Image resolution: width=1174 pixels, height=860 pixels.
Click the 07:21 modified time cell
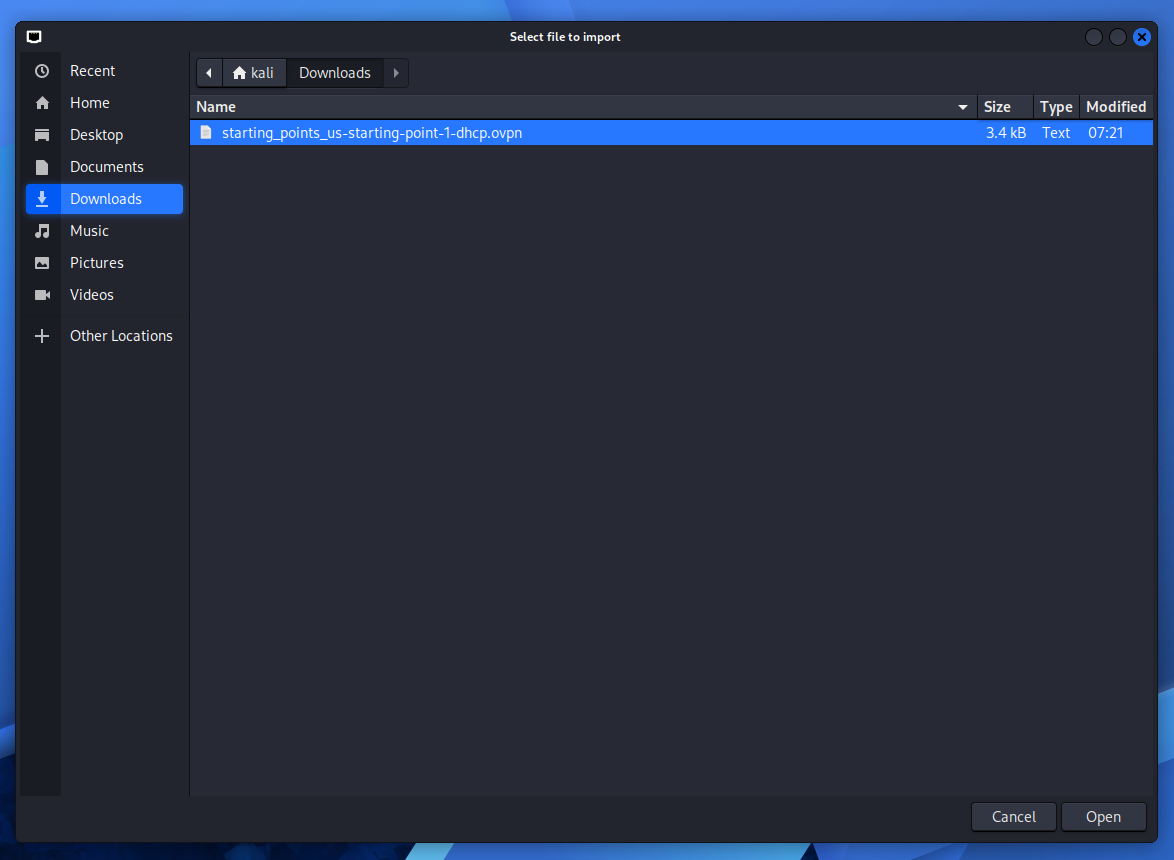click(x=1106, y=132)
